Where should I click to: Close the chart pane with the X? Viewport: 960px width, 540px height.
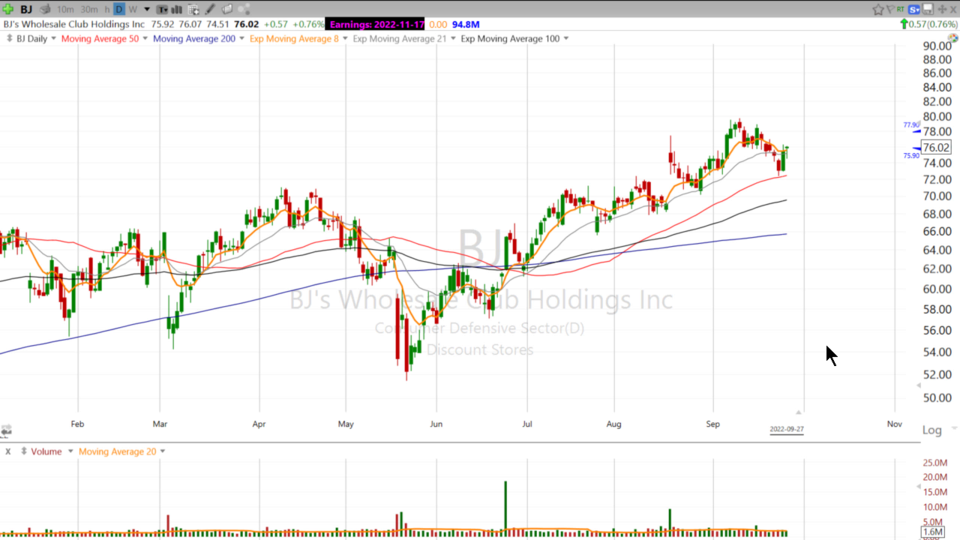click(953, 9)
